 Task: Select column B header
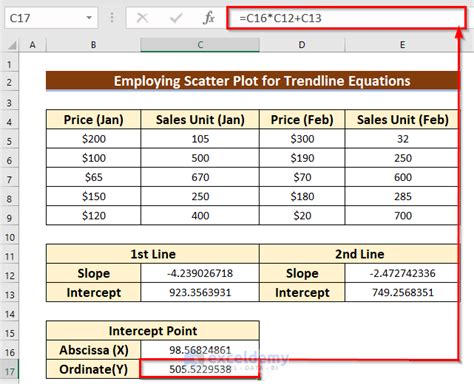(93, 45)
